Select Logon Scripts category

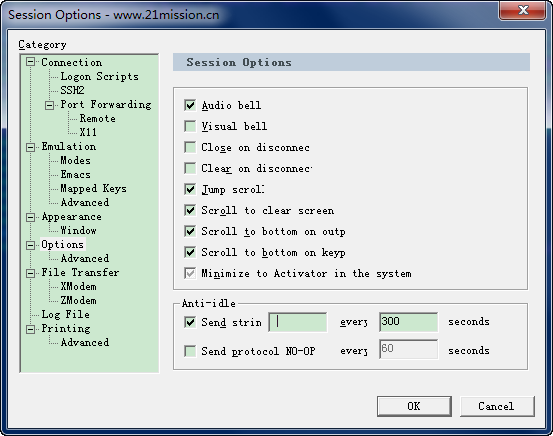coord(99,77)
